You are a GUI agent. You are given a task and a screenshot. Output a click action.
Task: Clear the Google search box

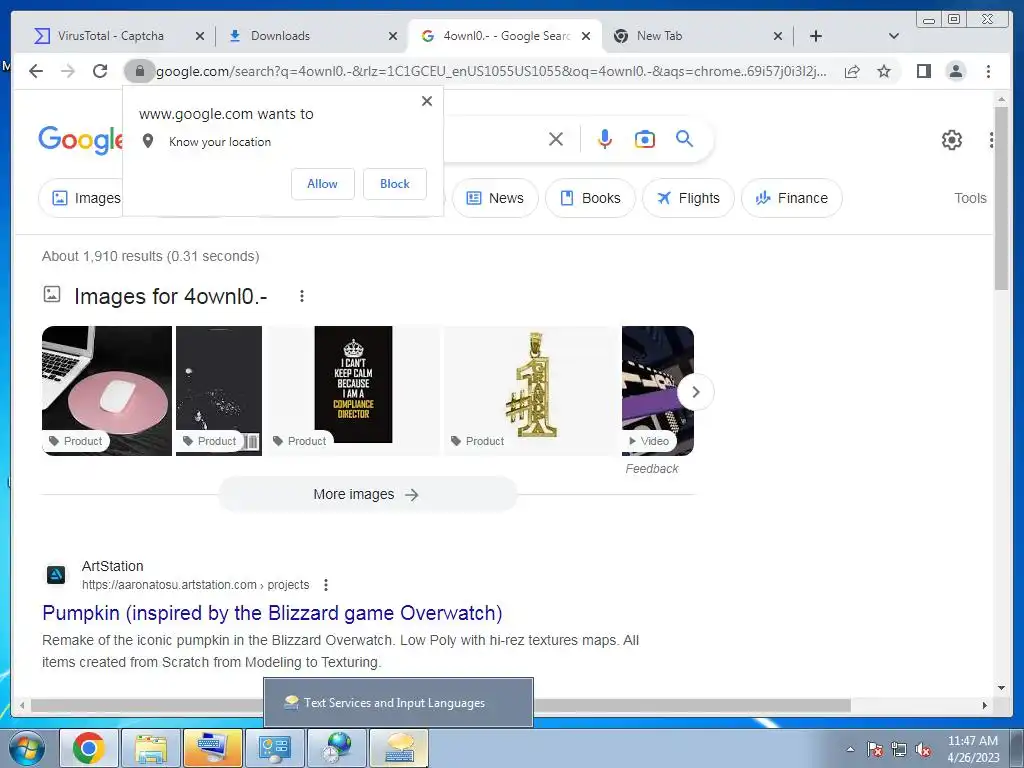coord(556,139)
